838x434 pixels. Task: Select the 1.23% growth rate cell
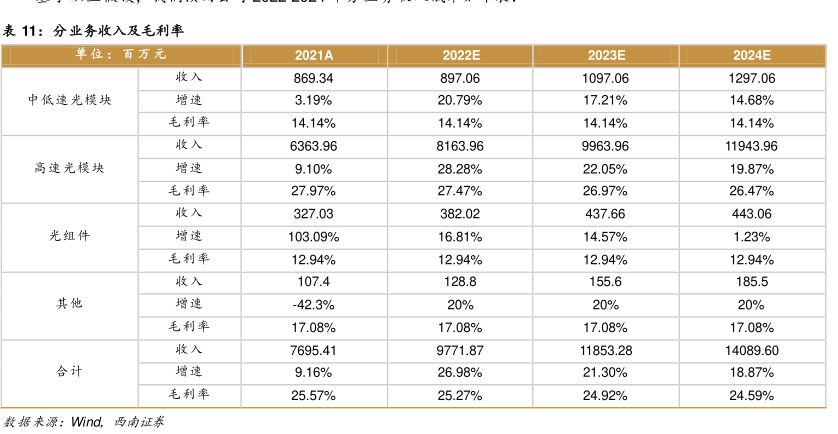pos(753,237)
